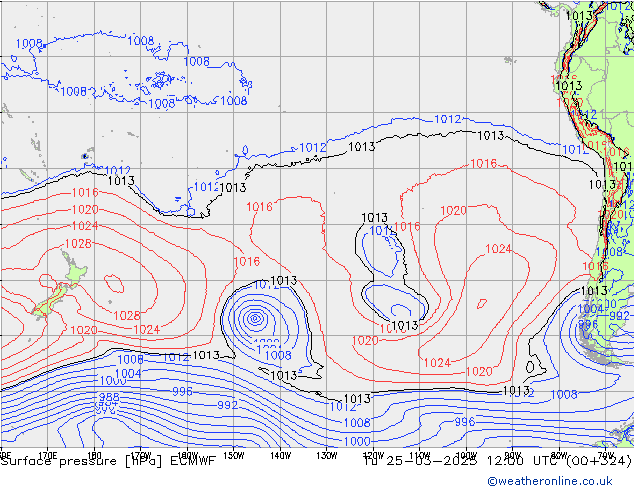
Task: Select the 140W longitude label
Action: coord(280,456)
